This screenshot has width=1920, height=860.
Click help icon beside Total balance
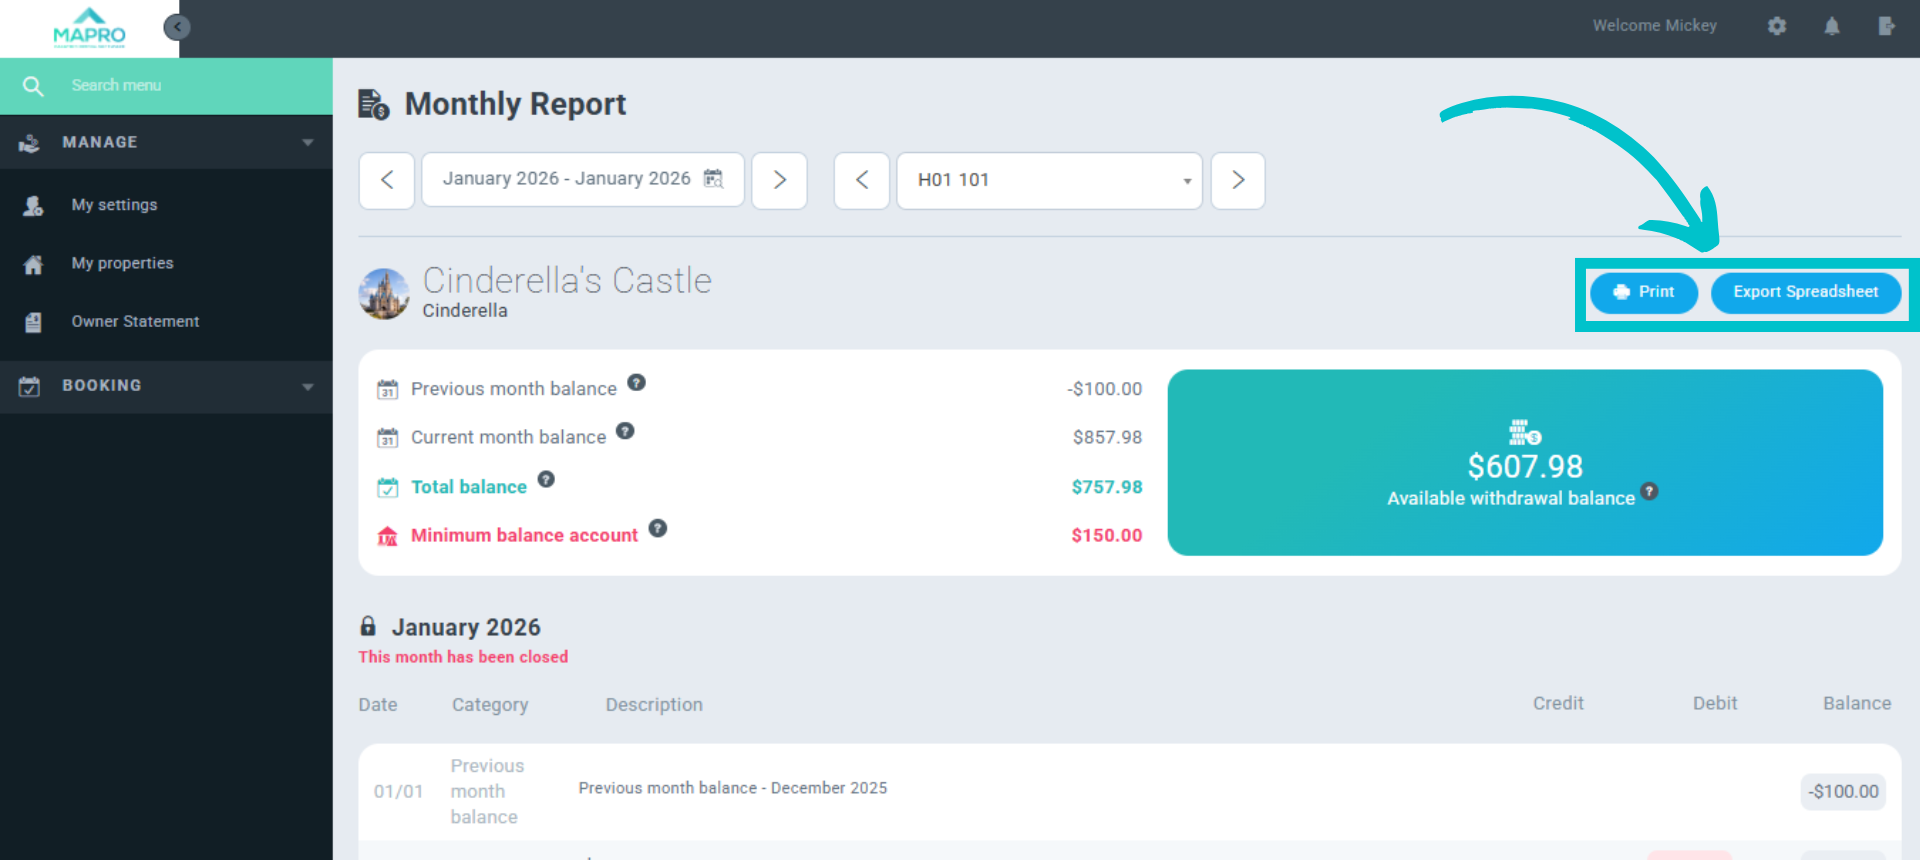tap(546, 480)
